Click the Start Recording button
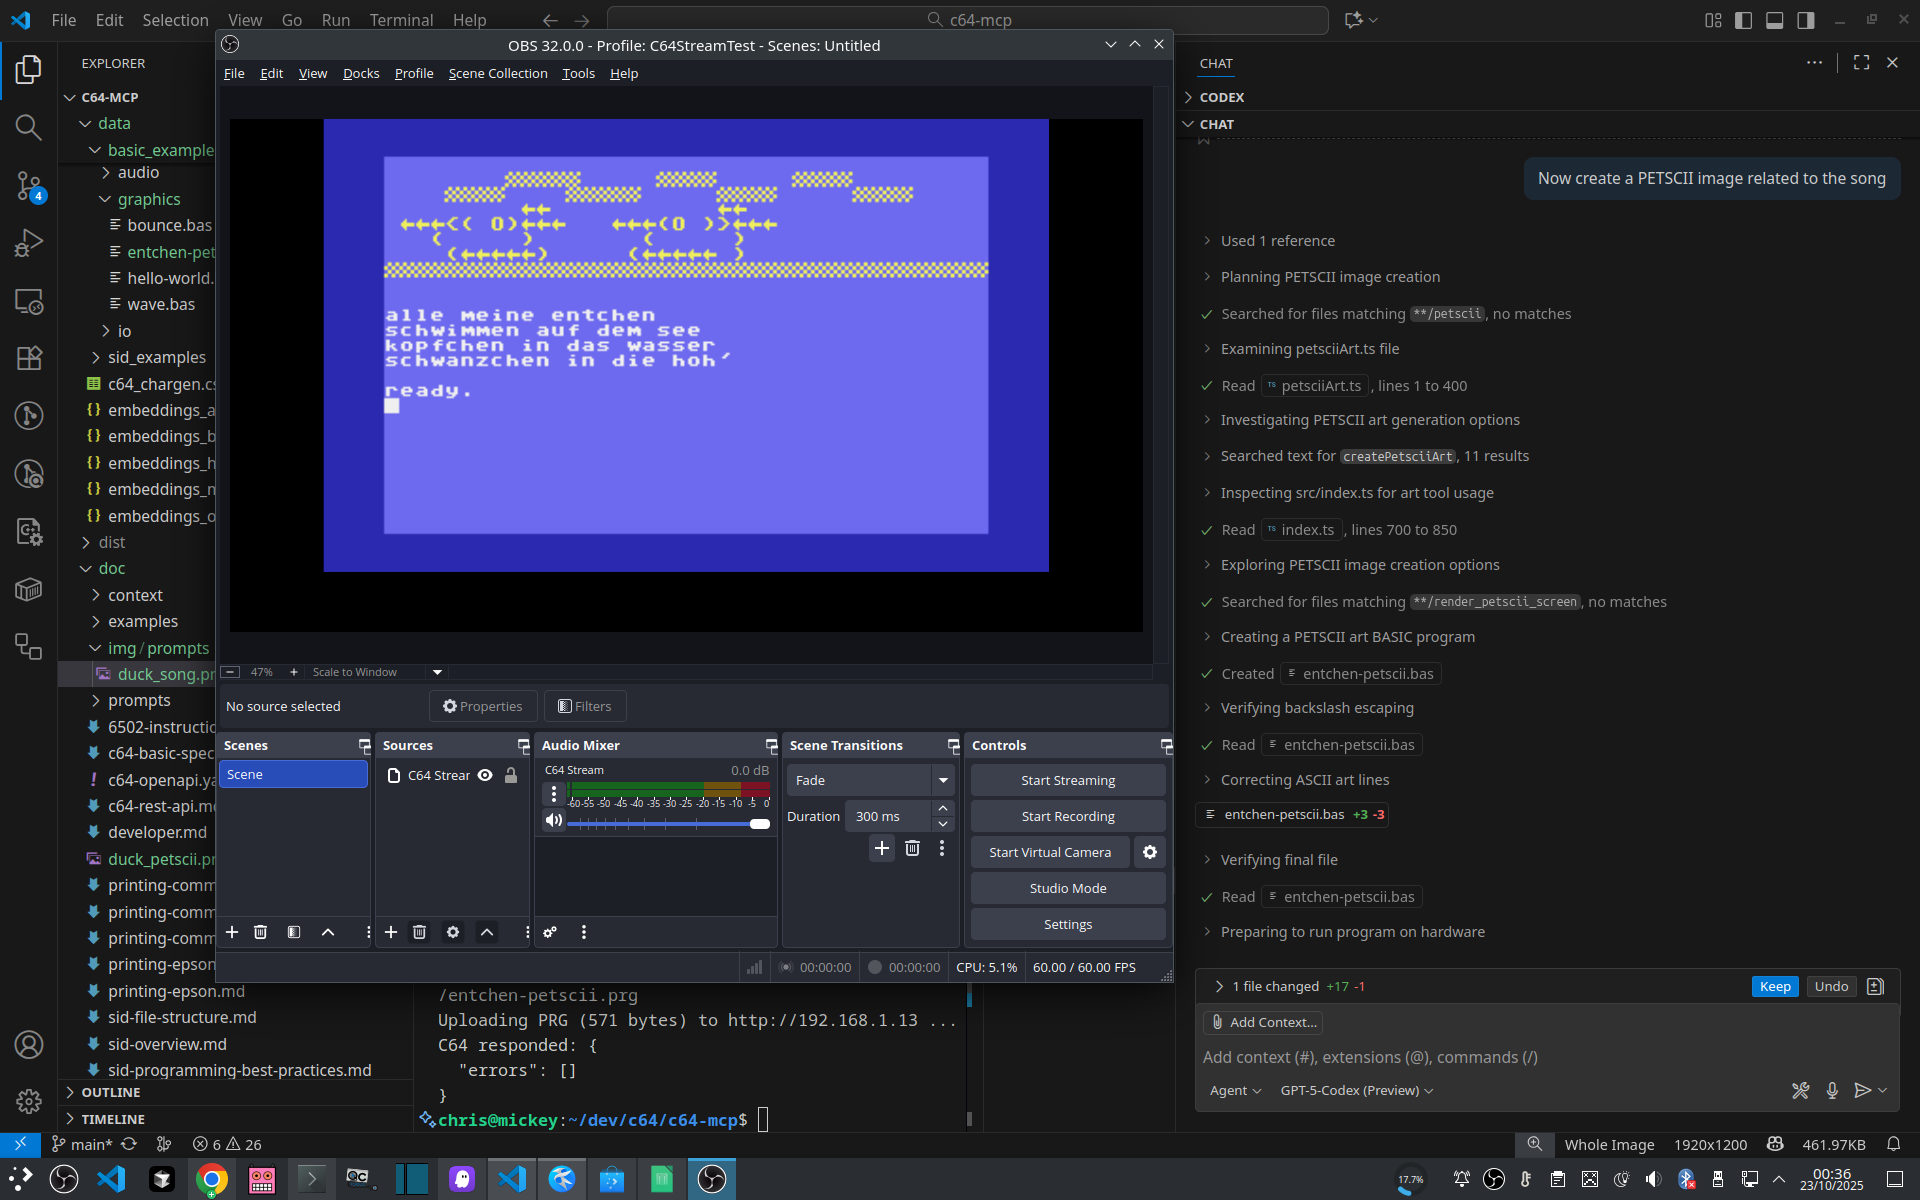The image size is (1920, 1200). pos(1067,816)
